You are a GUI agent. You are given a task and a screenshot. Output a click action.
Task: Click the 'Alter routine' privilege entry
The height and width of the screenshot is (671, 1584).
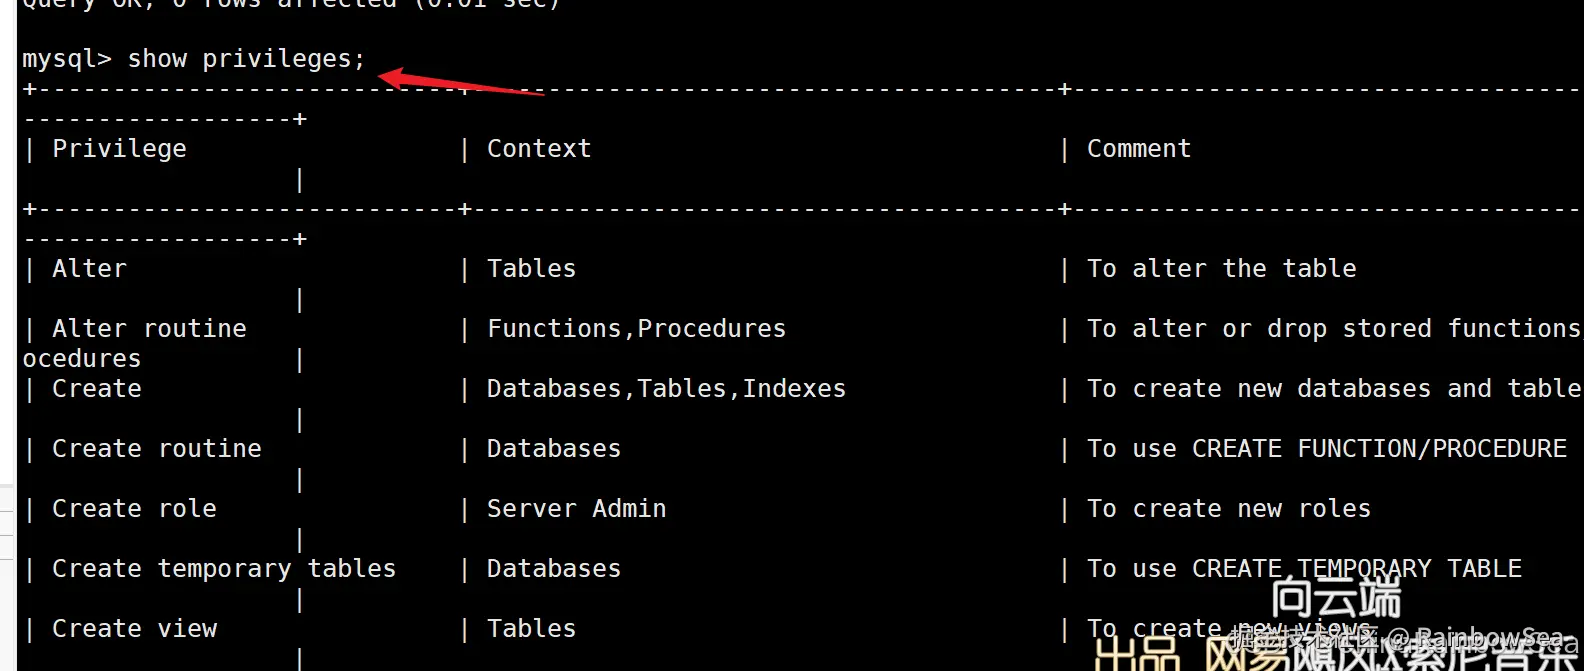[x=149, y=329]
